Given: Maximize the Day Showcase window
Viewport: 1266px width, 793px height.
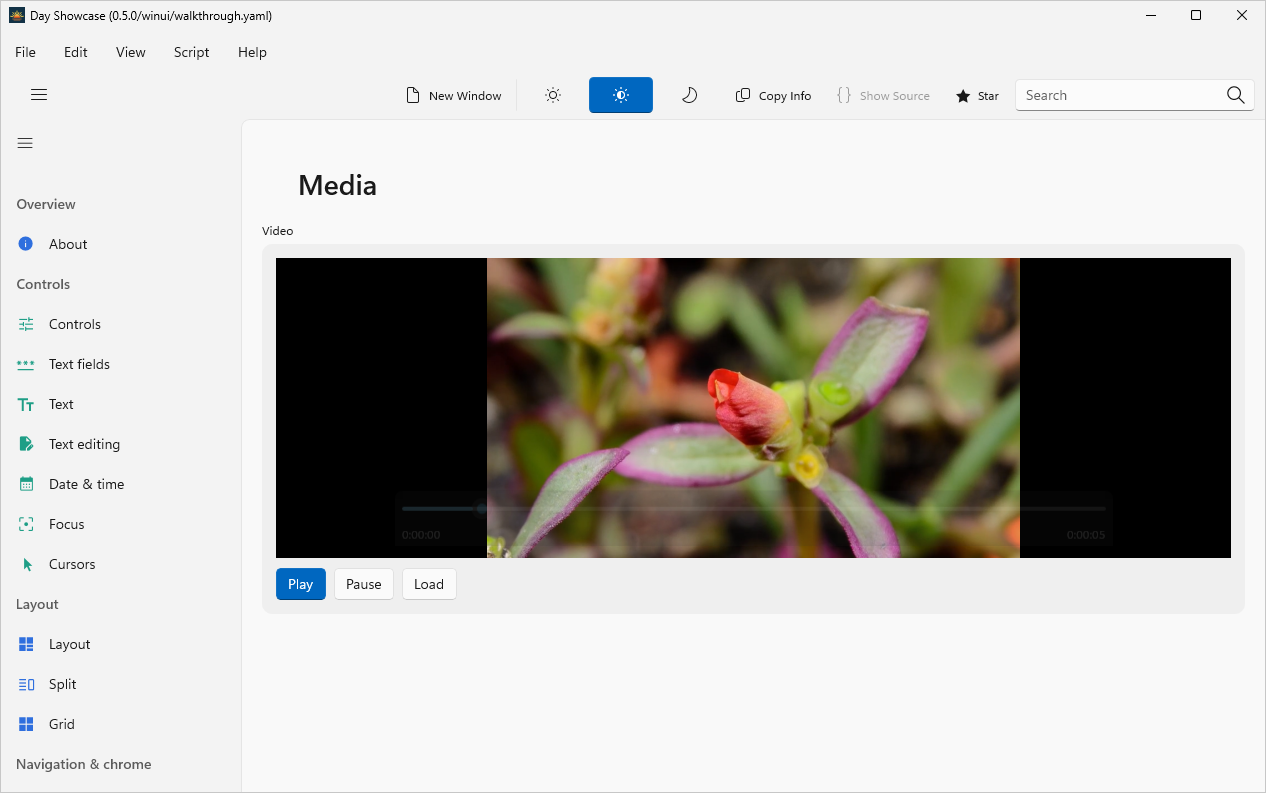Looking at the screenshot, I should pos(1196,15).
